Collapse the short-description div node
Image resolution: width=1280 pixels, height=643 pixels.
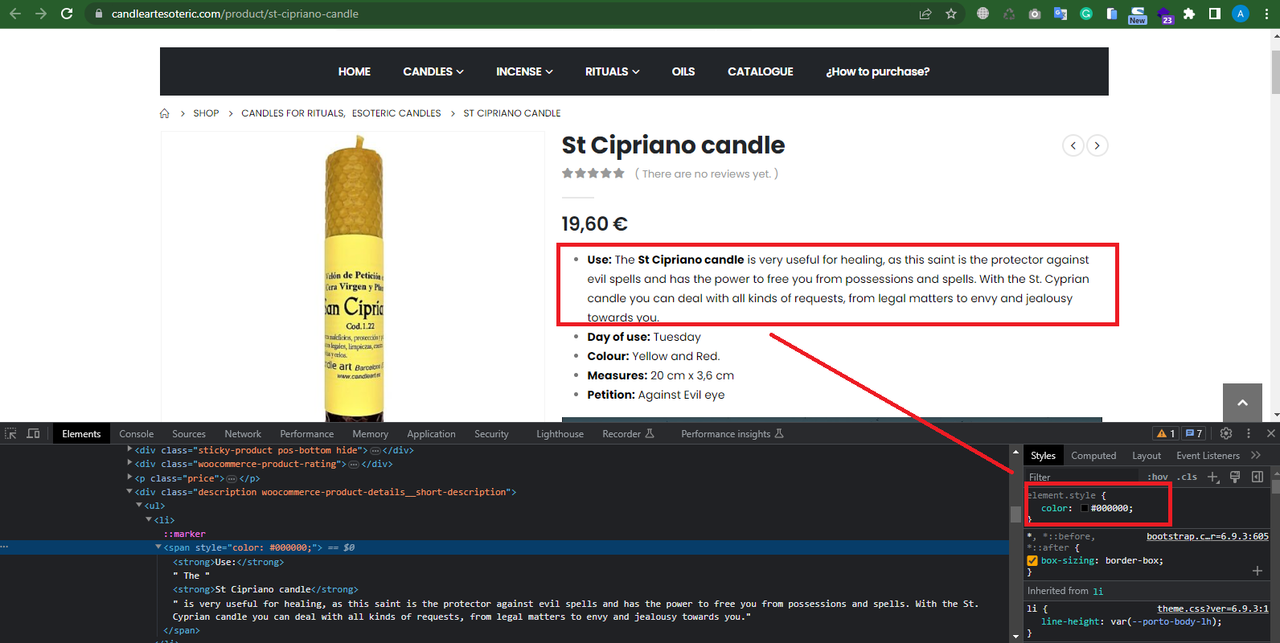click(x=129, y=492)
